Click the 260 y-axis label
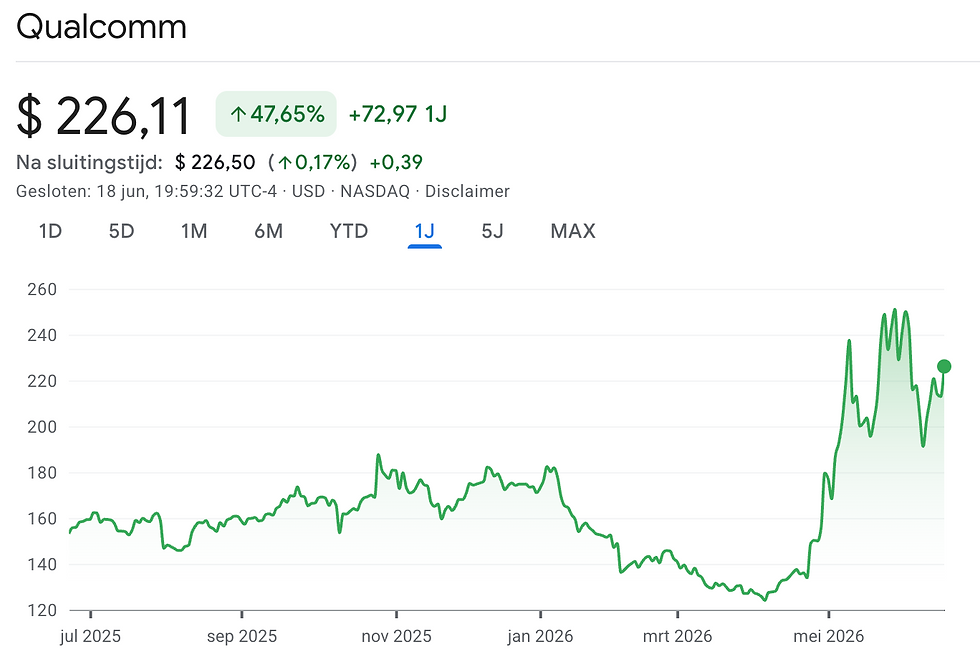 point(42,289)
